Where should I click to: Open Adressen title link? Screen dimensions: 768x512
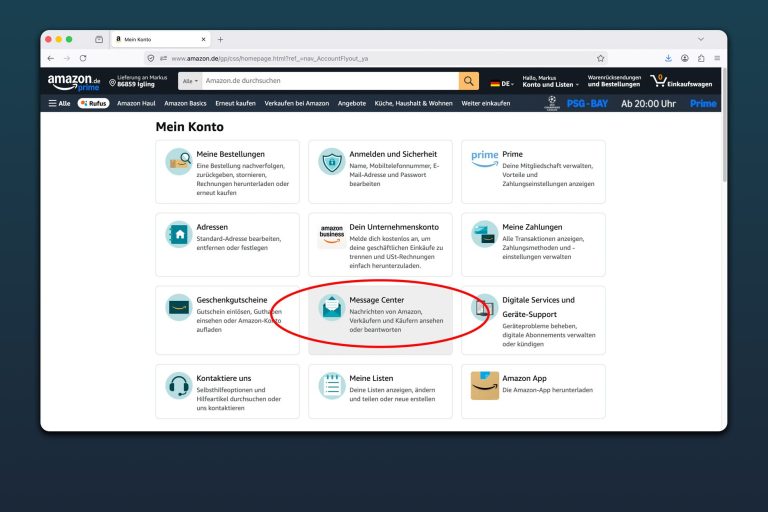tap(212, 227)
